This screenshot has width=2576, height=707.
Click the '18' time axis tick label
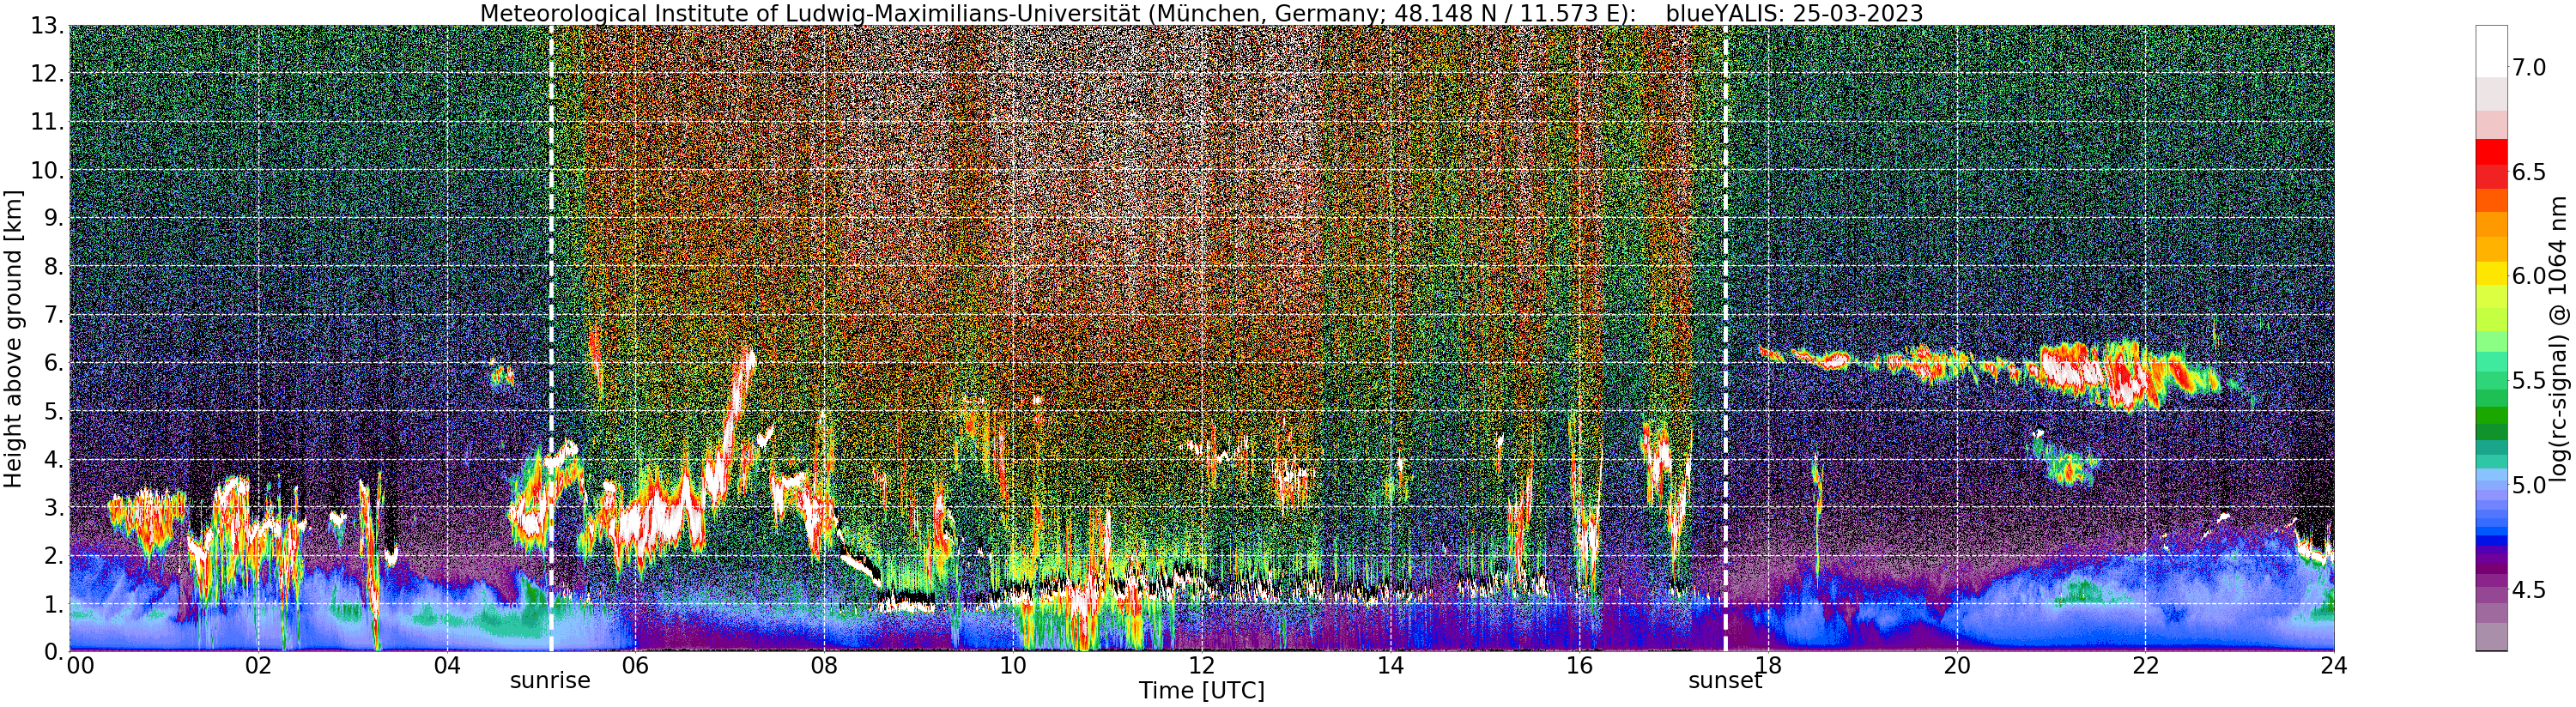1768,665
